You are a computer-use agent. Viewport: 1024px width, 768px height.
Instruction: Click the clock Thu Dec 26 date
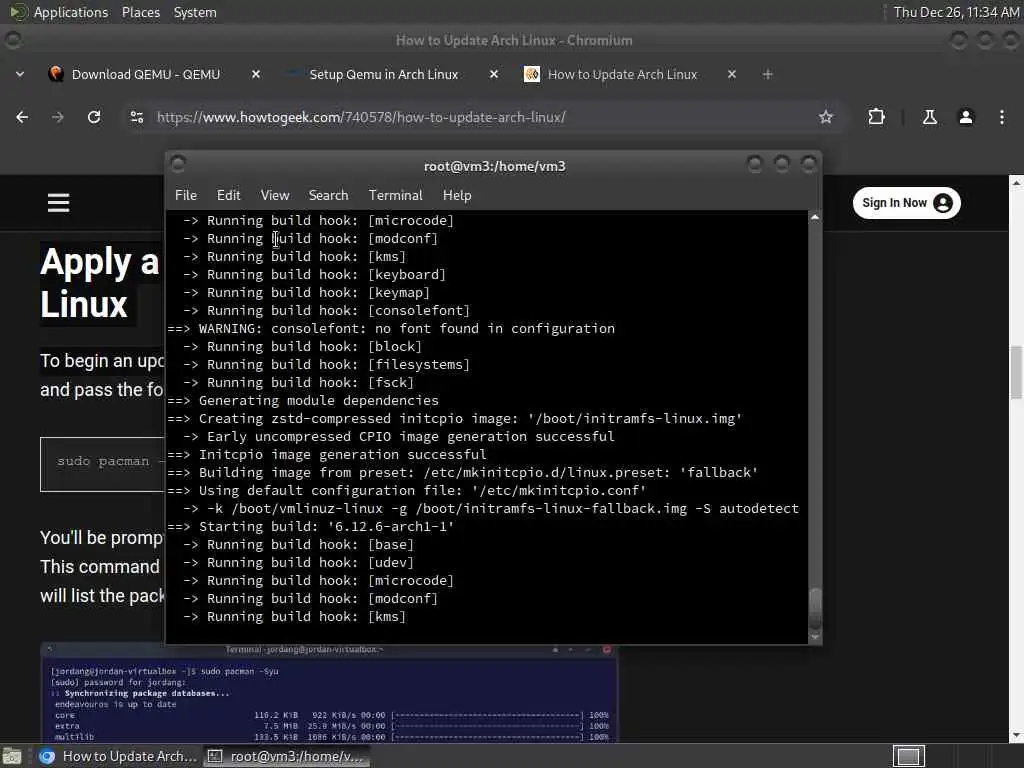click(956, 12)
